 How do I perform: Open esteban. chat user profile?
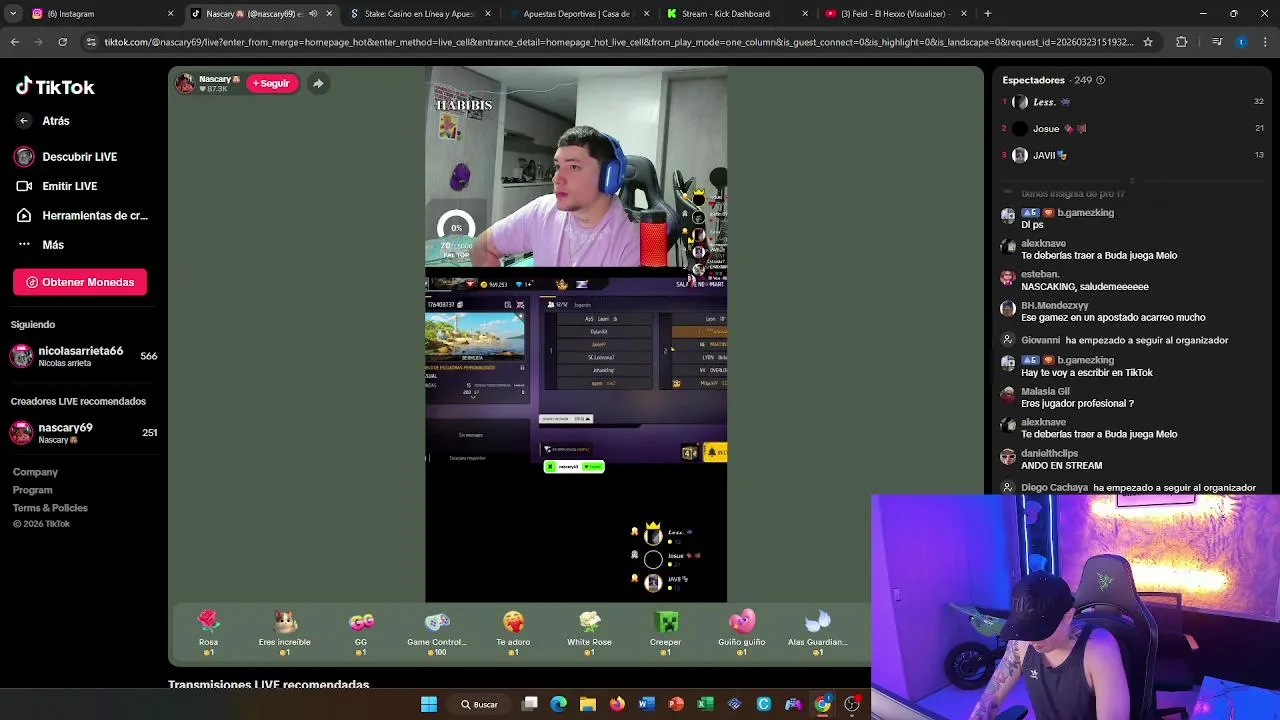tap(1040, 274)
